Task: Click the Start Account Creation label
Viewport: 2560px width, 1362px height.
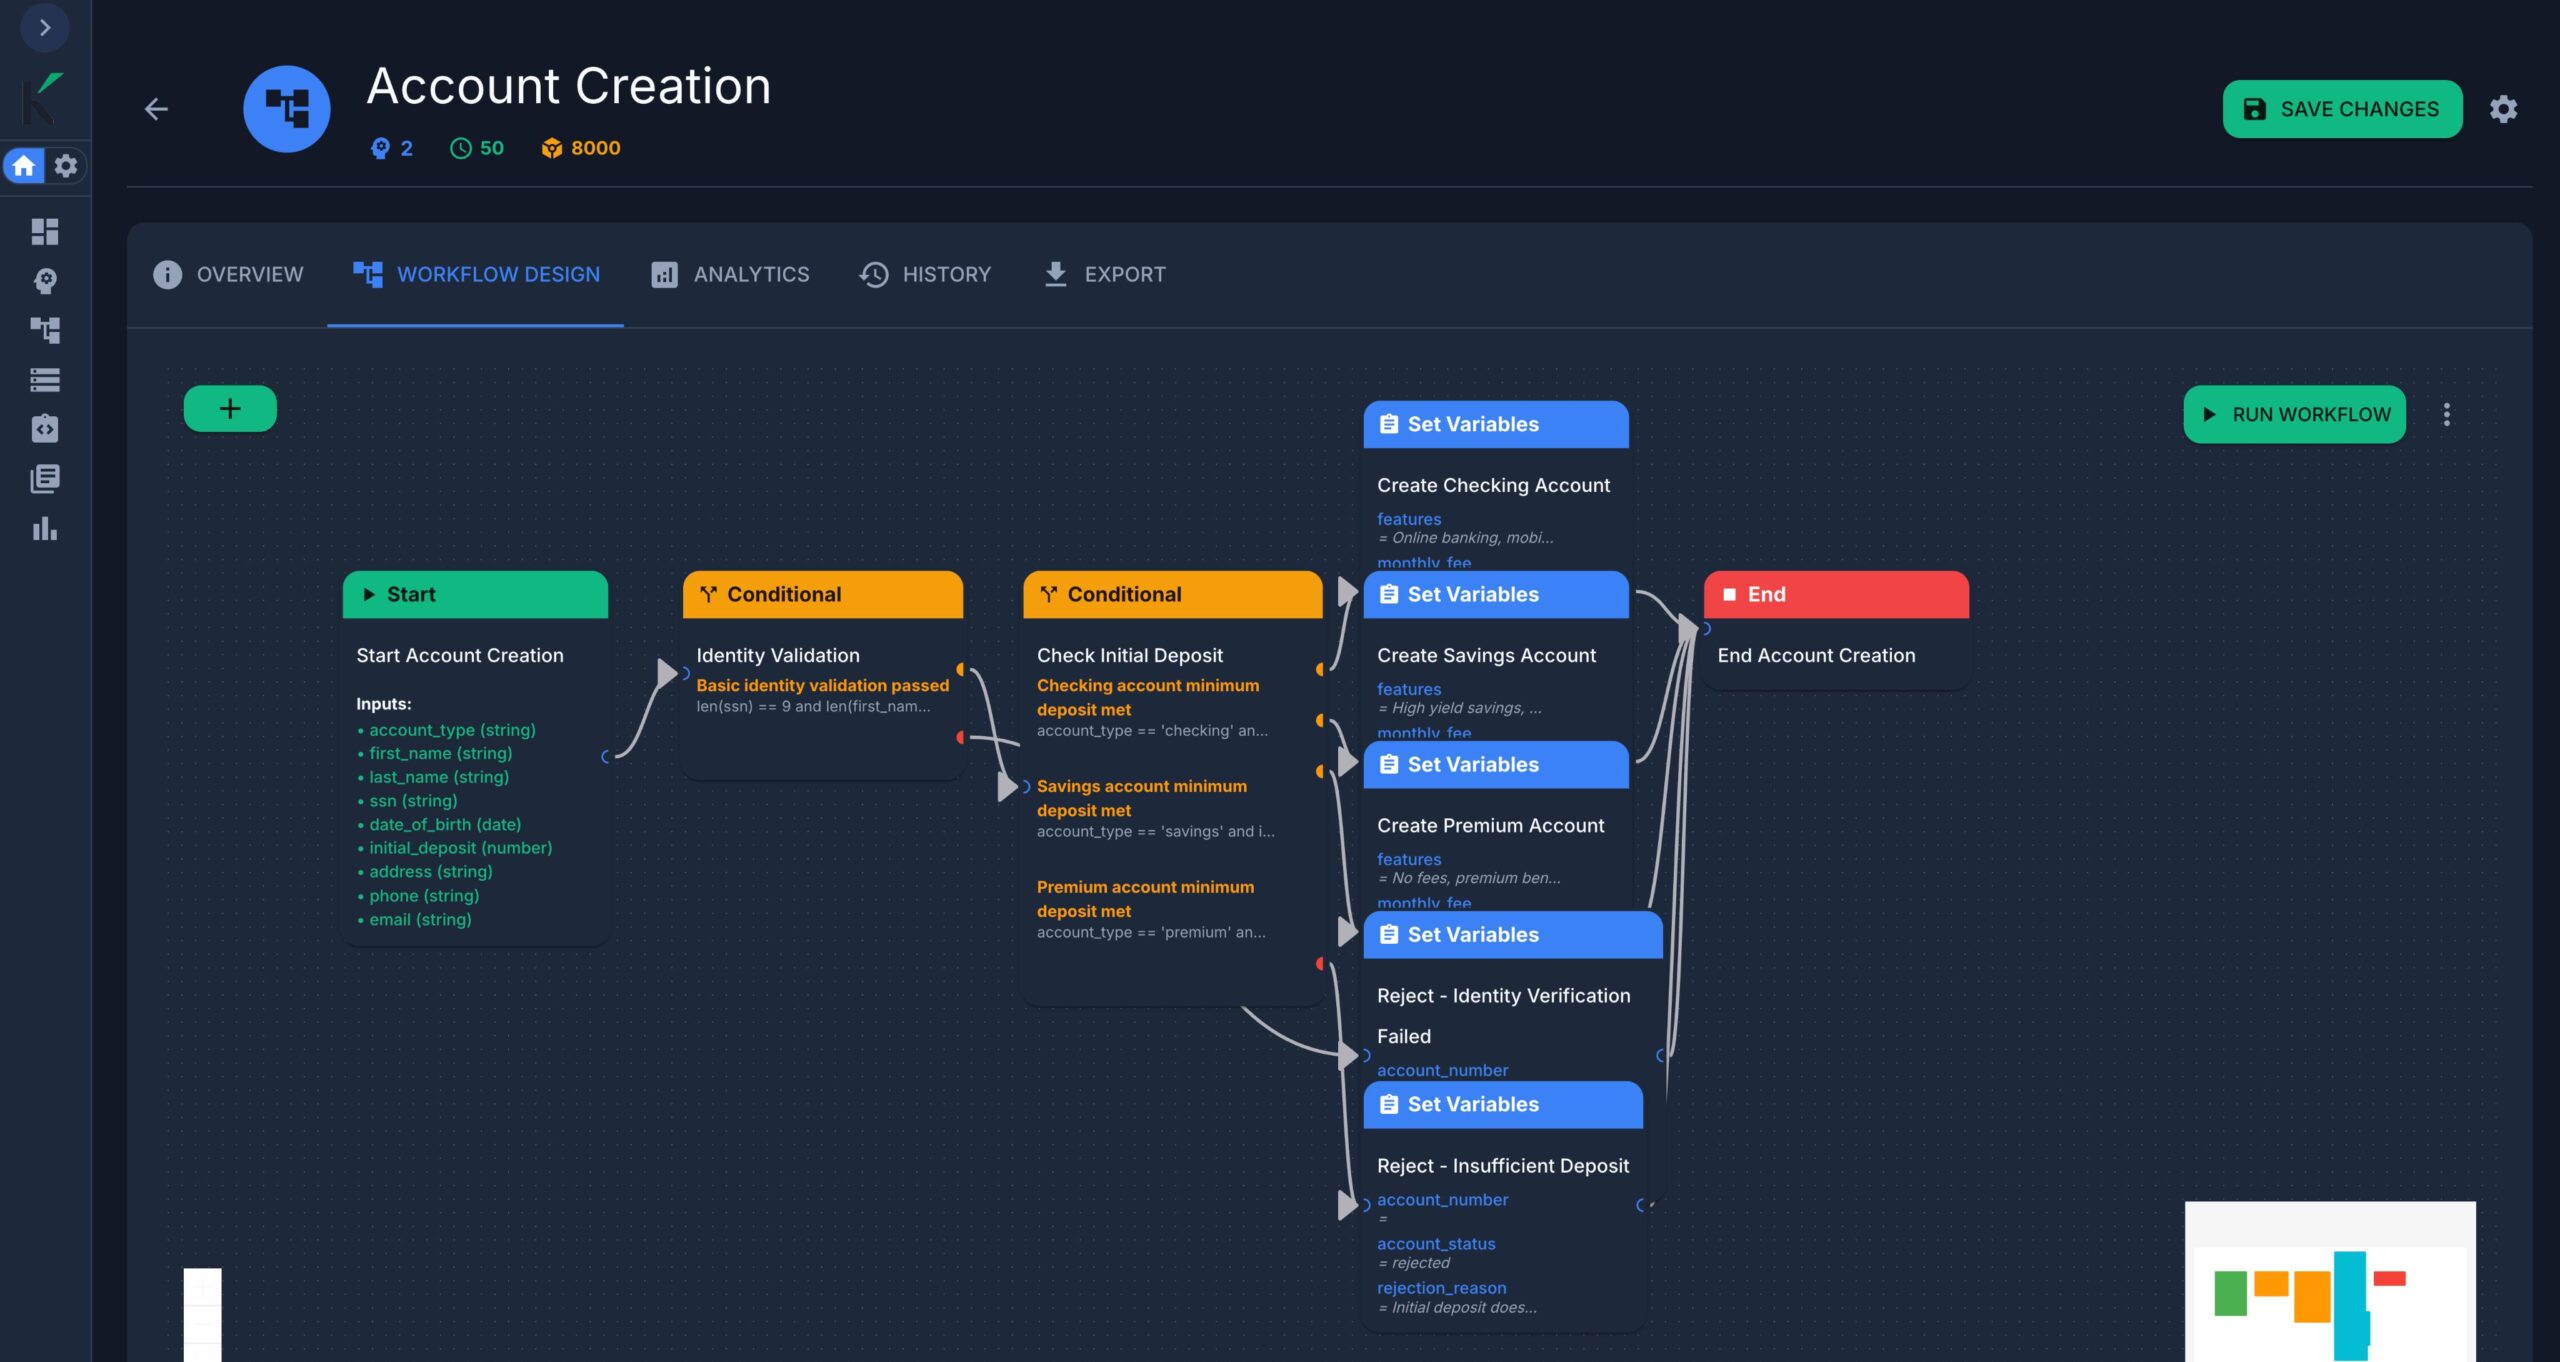Action: pyautogui.click(x=460, y=655)
